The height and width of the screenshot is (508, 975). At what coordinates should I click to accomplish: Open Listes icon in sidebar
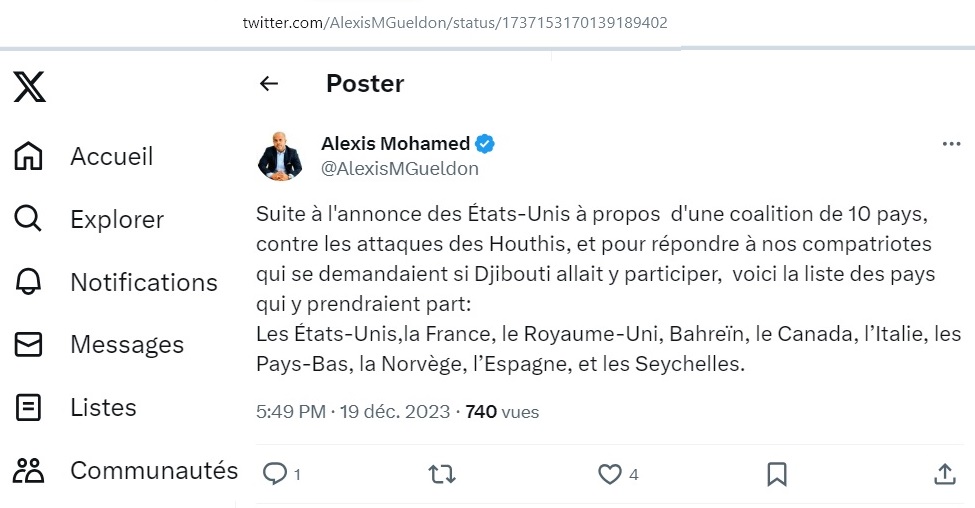[x=28, y=408]
